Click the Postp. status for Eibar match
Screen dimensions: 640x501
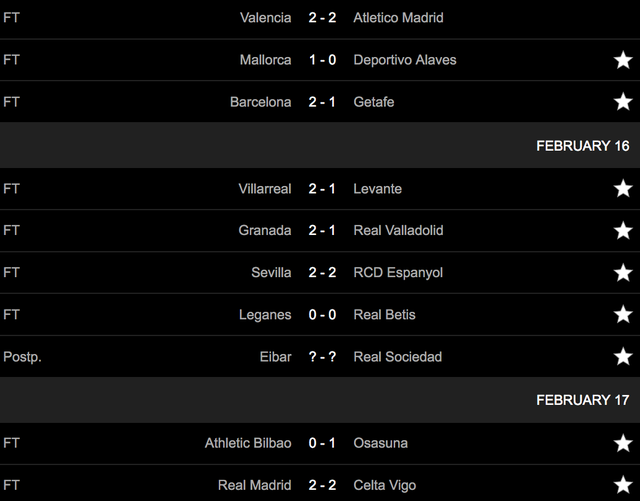click(x=22, y=356)
